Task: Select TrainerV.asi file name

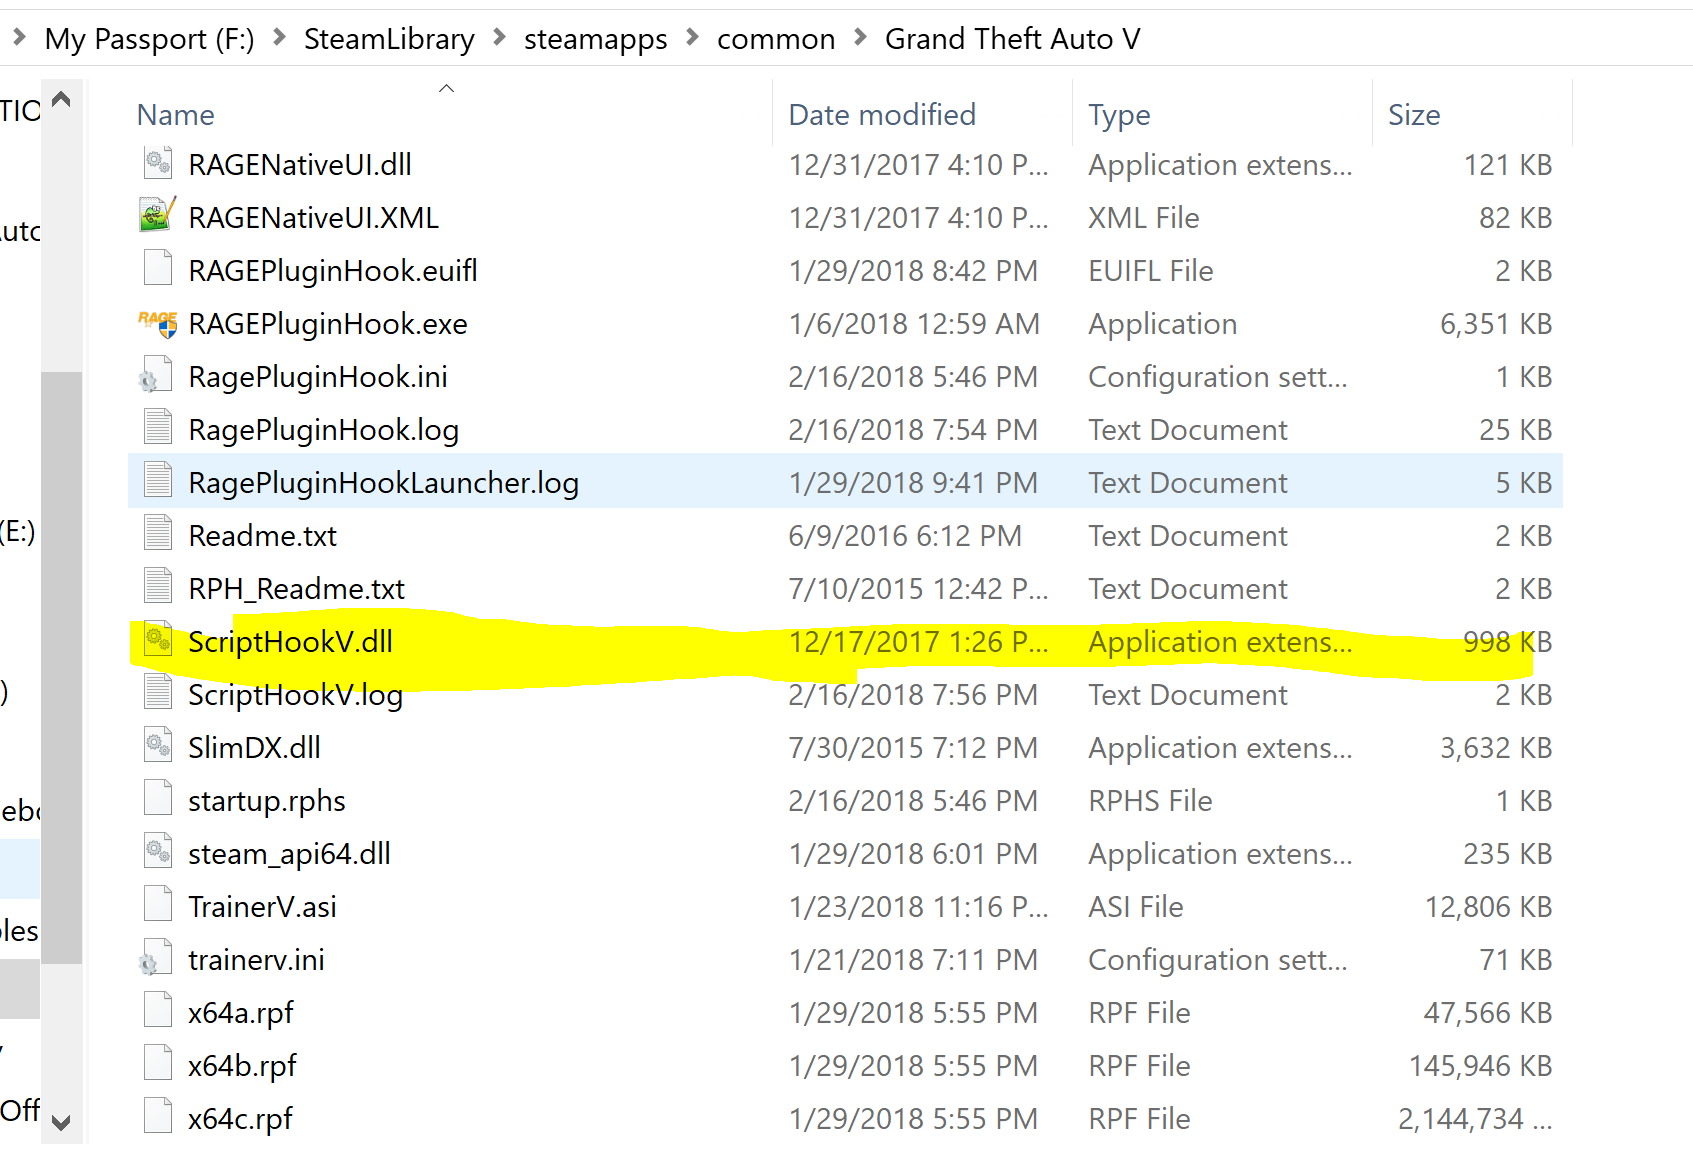Action: [263, 906]
